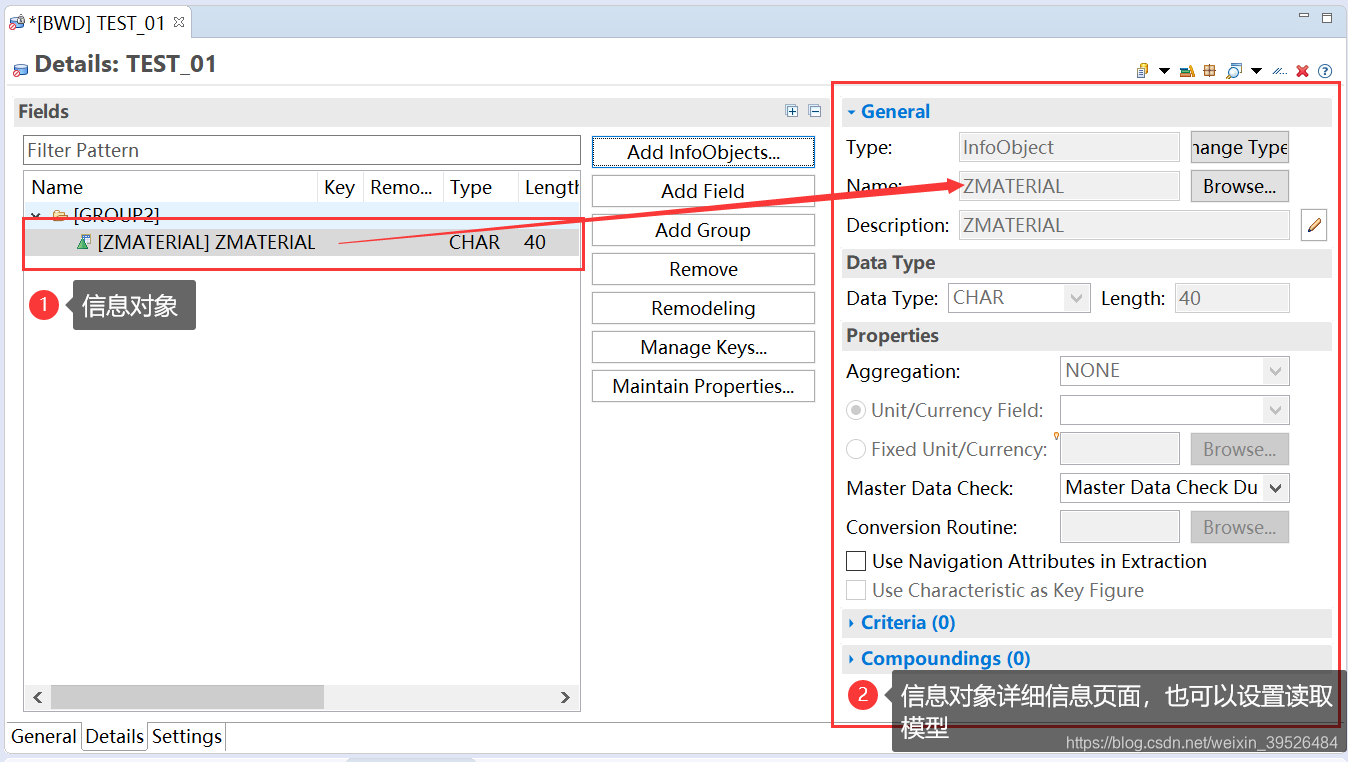The image size is (1348, 762).
Task: Select the Fixed Unit/Currency radio button
Action: point(856,449)
